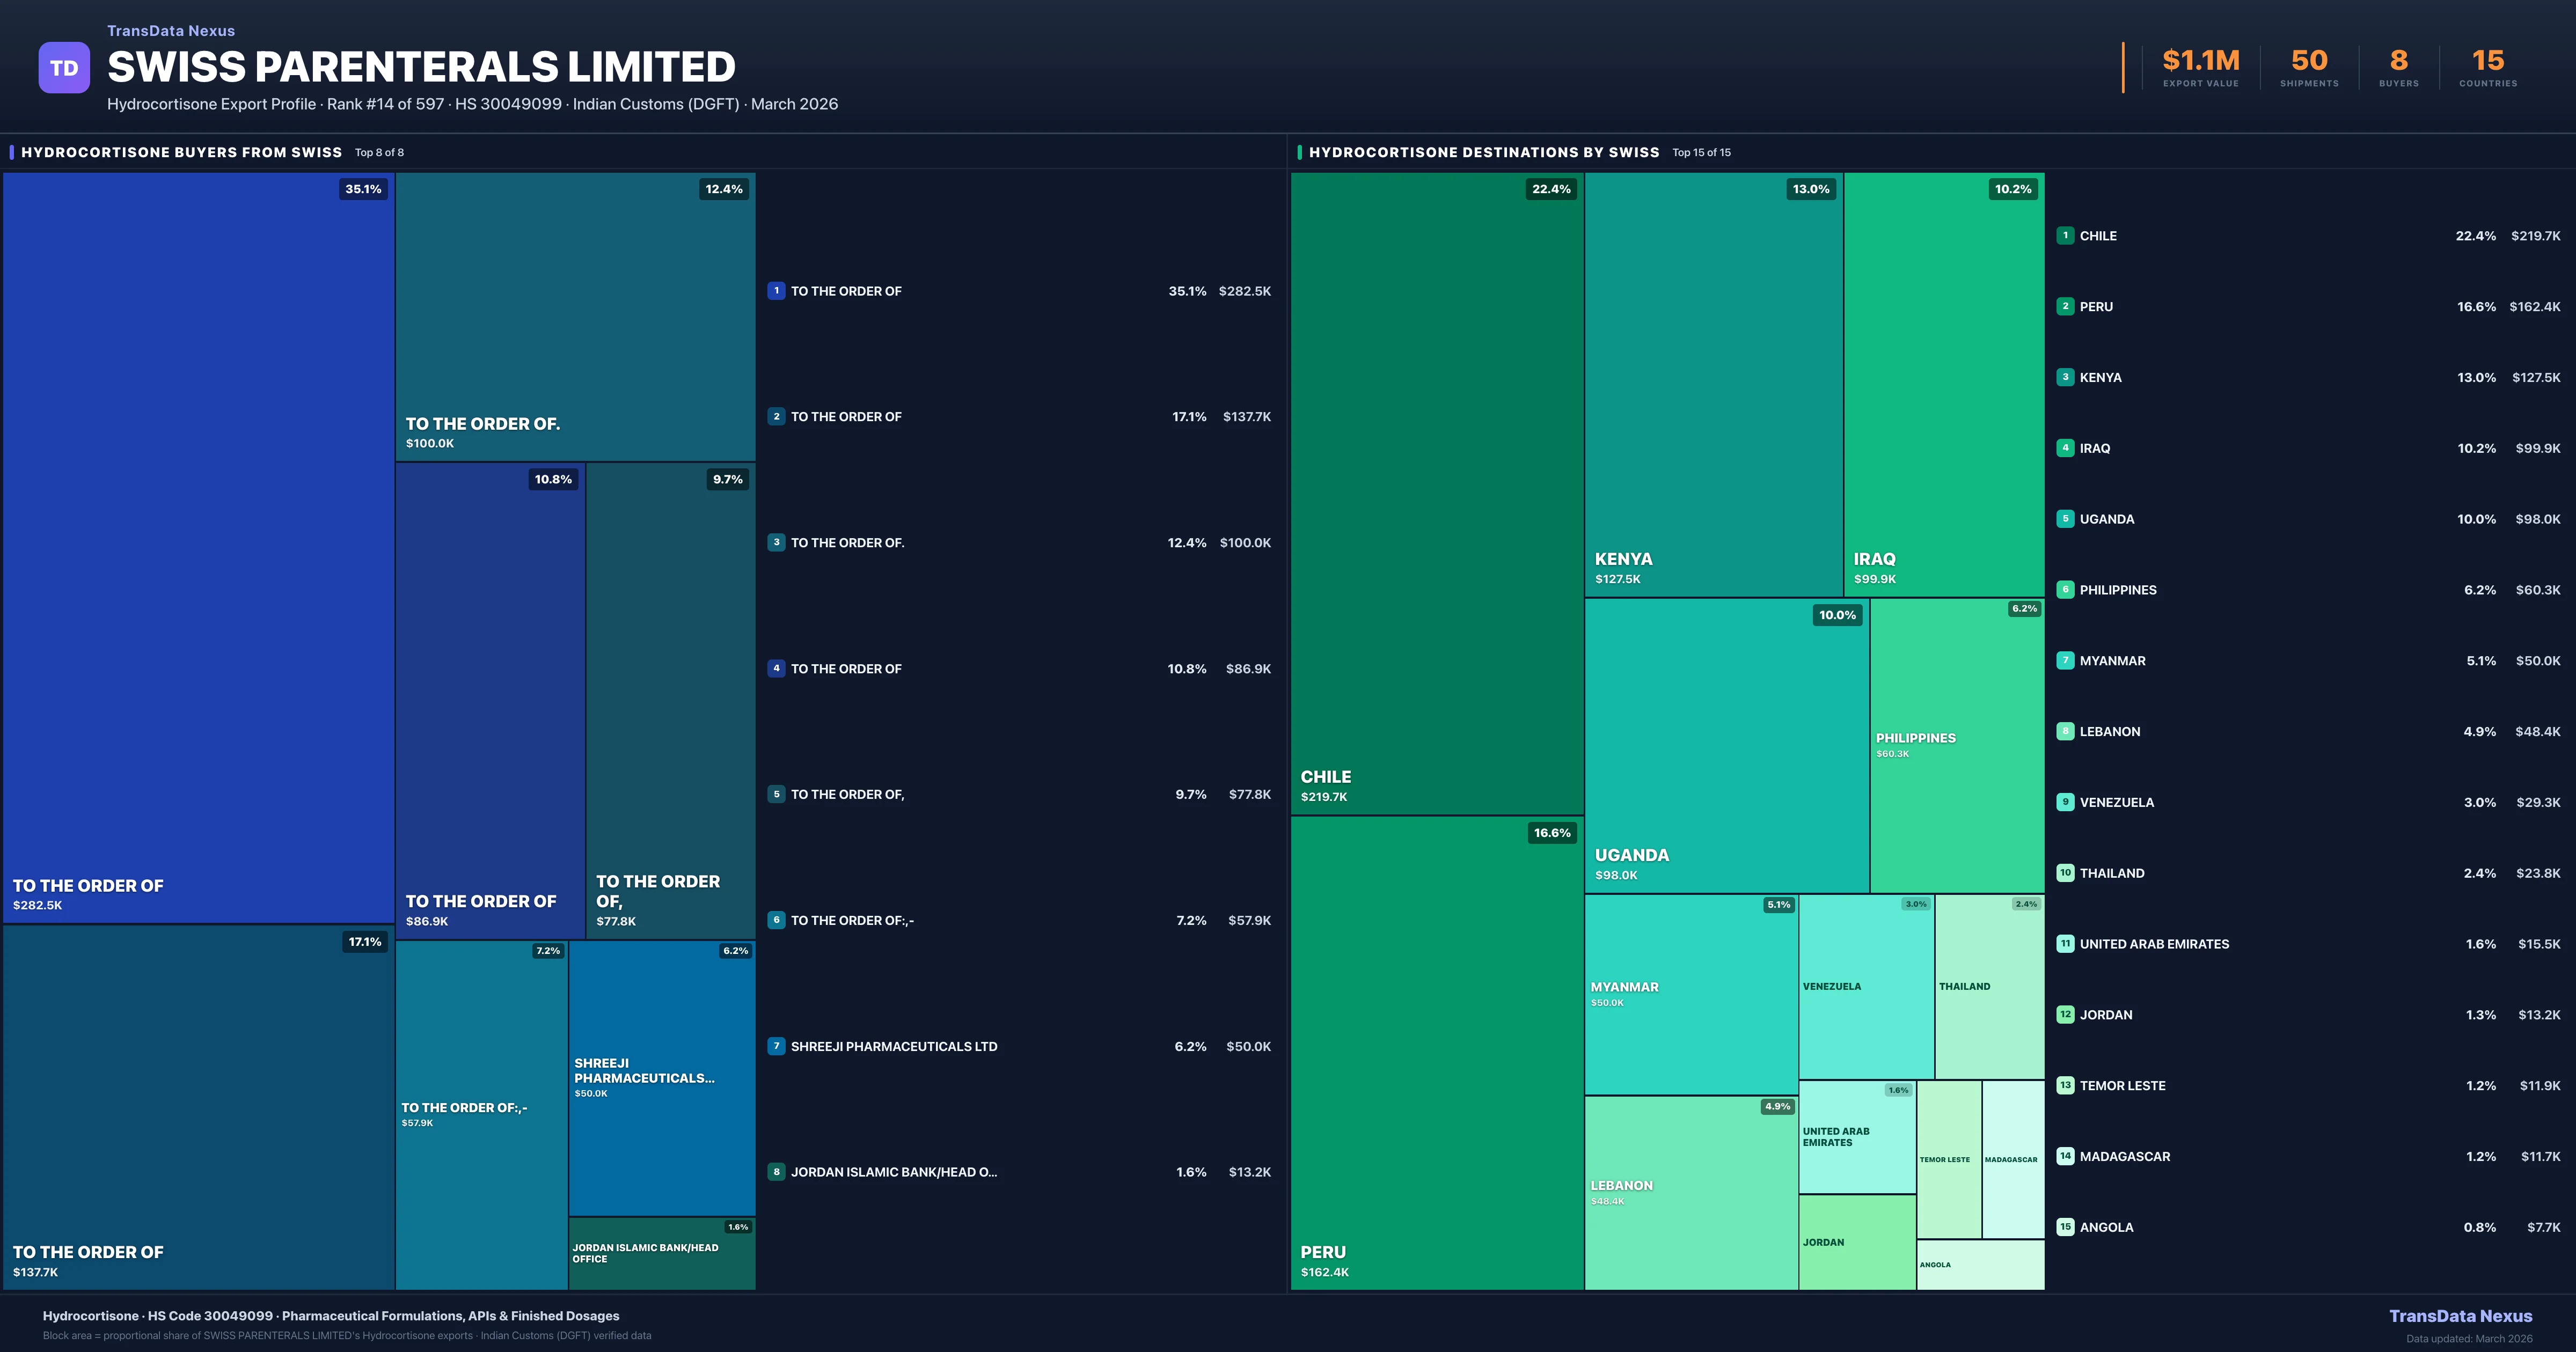This screenshot has height=1352, width=2576.
Task: Select the rank indicator for ANGOLA
Action: pos(2066,1227)
